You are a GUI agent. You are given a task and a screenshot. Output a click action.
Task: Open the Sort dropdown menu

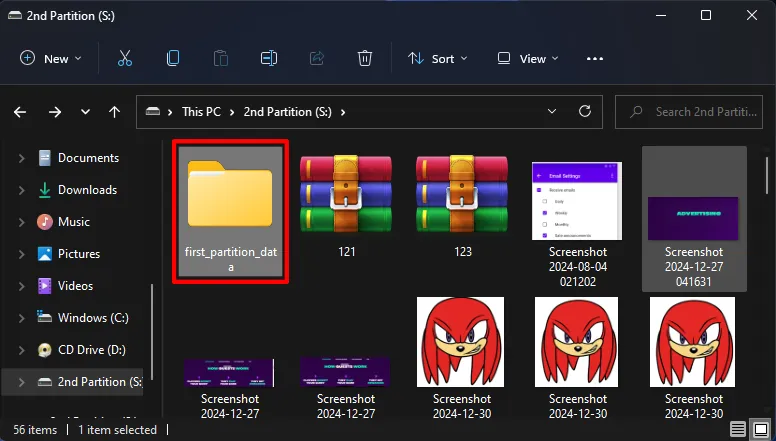[437, 58]
